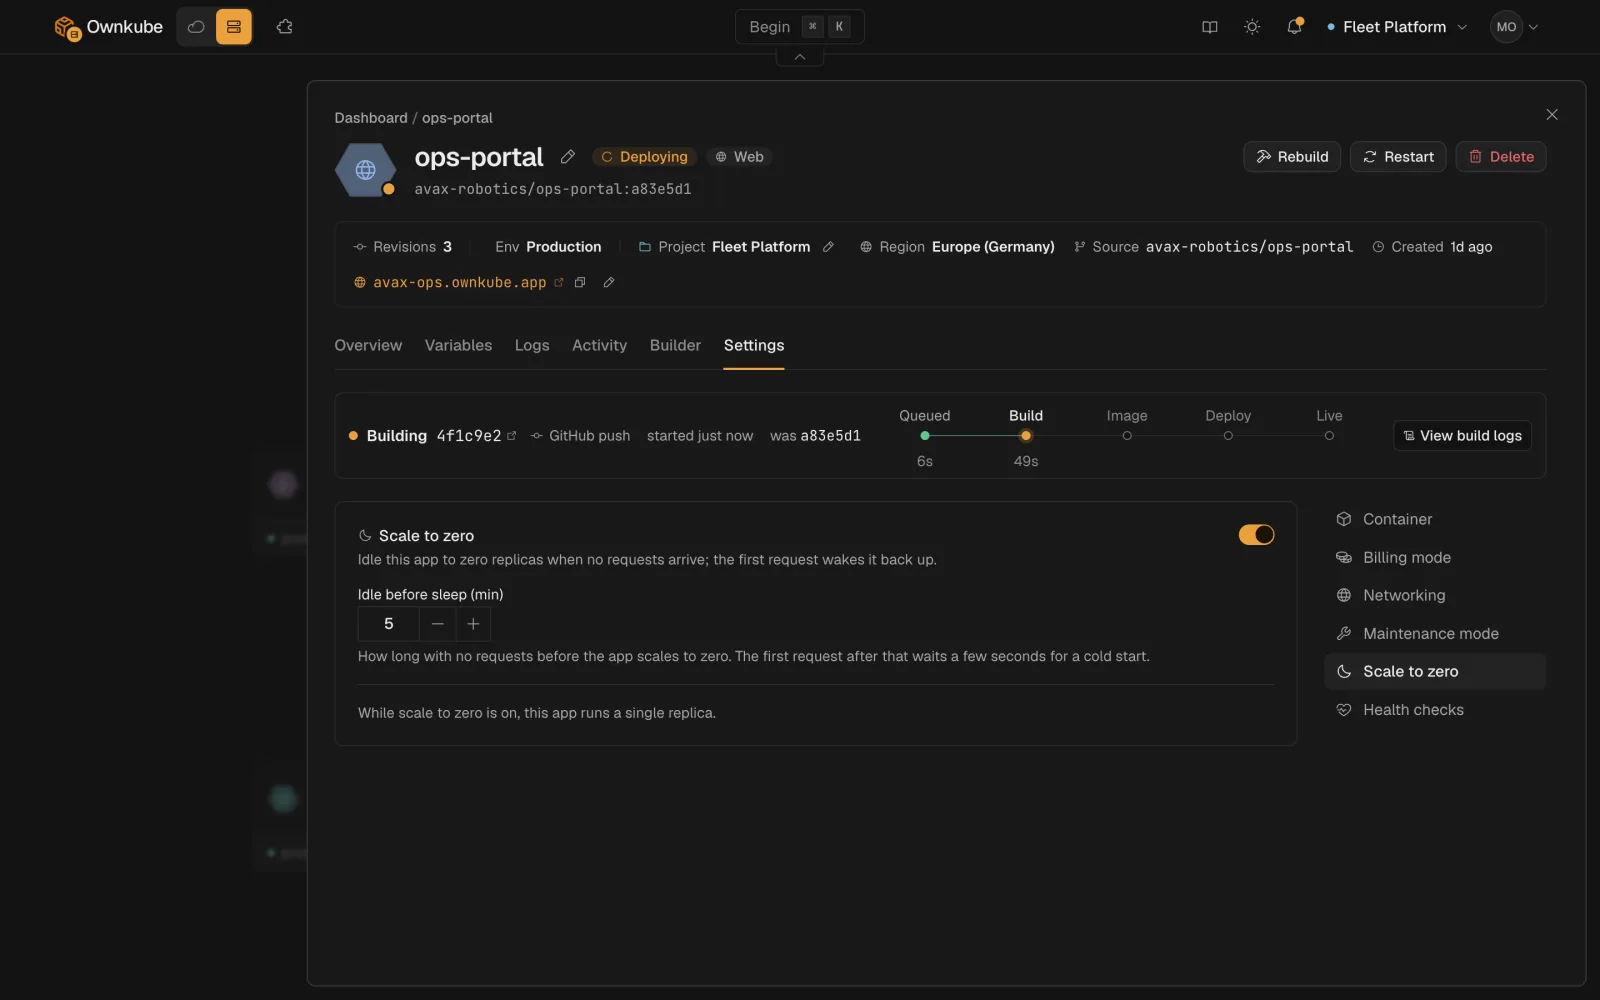
Task: Increase idle minutes with plus button
Action: [473, 624]
